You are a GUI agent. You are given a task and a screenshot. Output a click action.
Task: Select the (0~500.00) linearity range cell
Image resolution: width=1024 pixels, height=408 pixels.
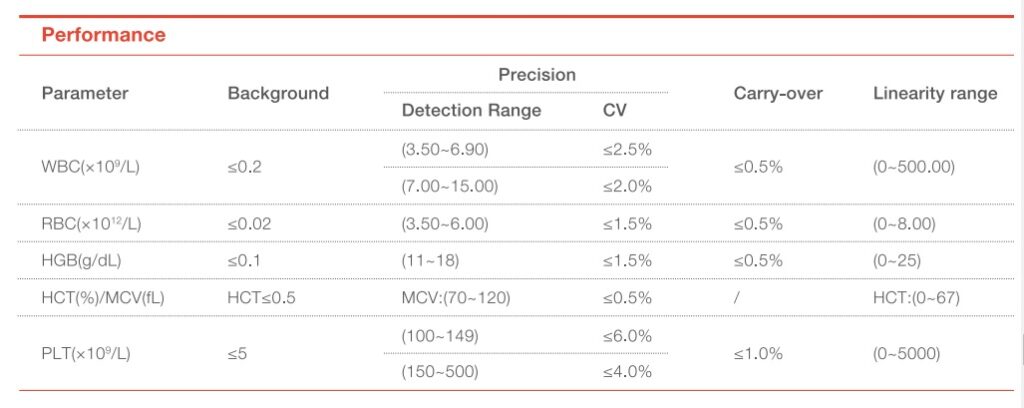[914, 167]
